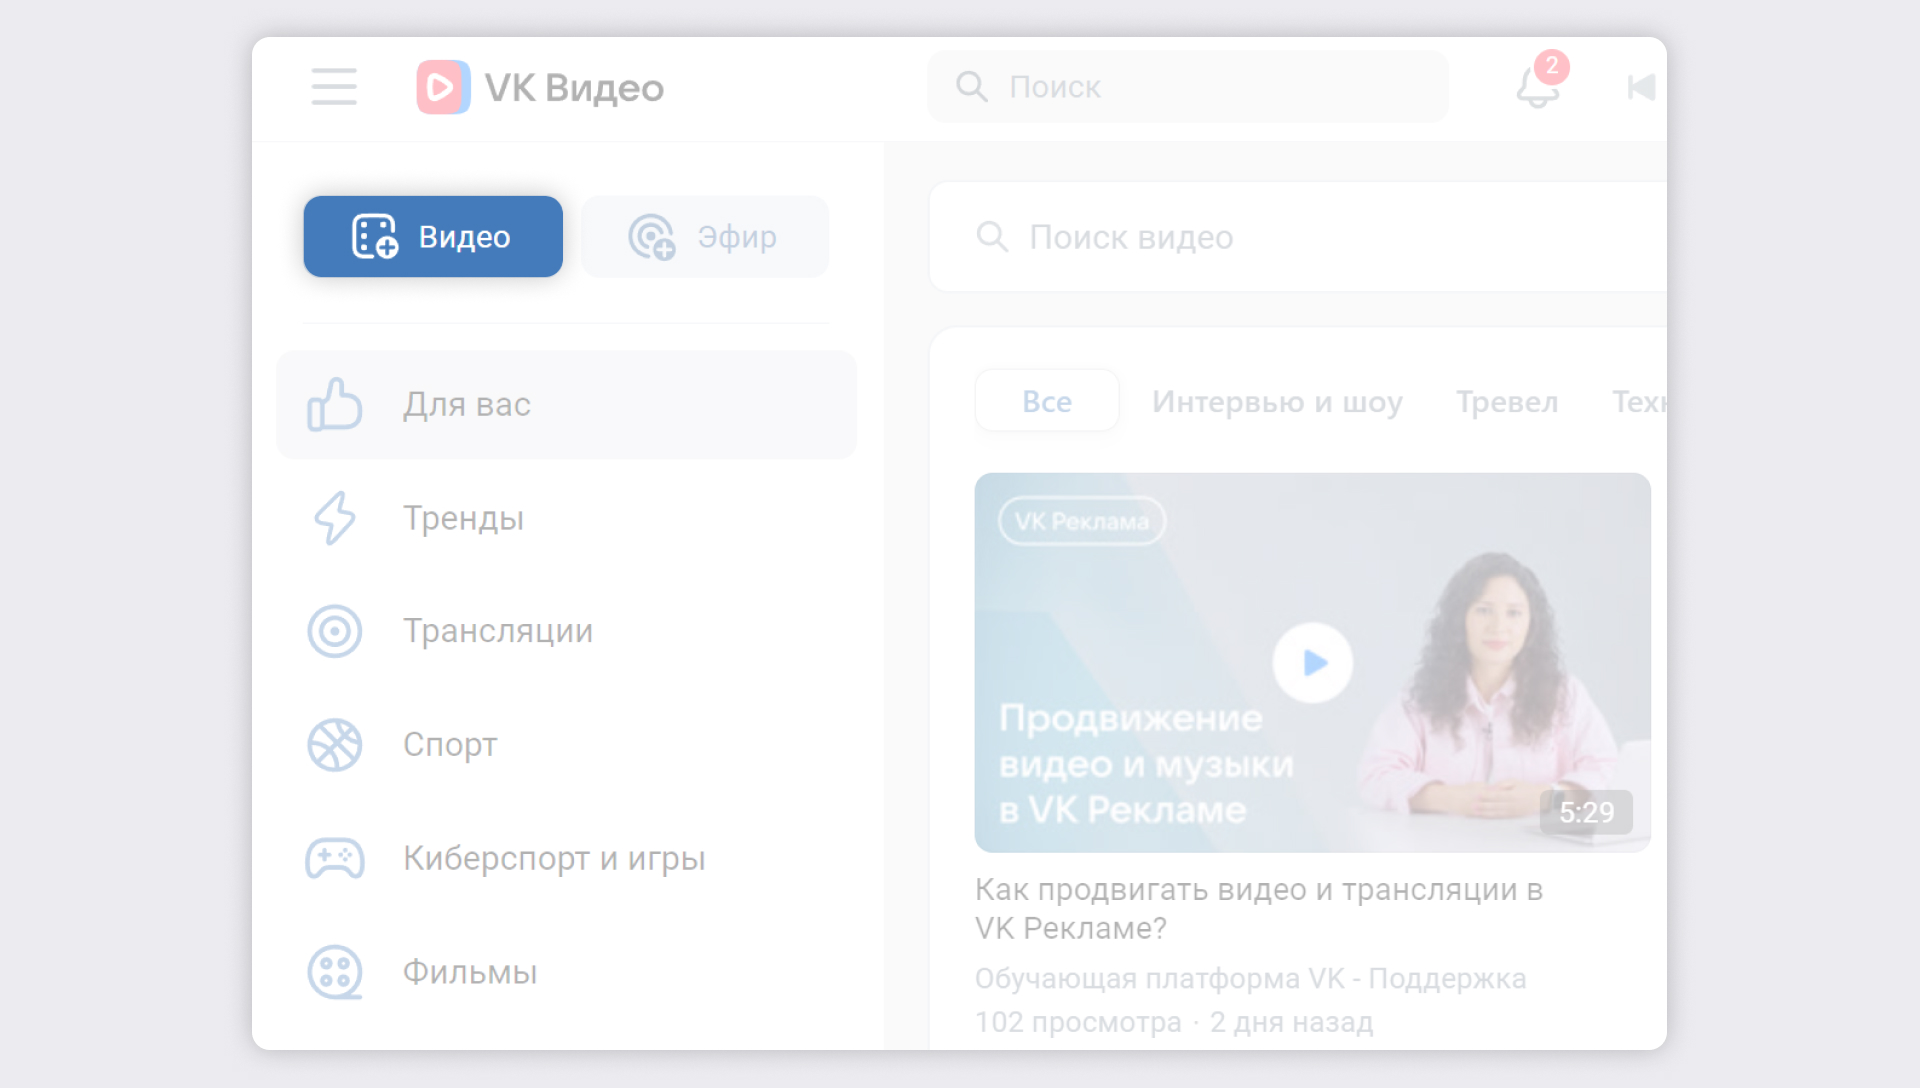This screenshot has width=1920, height=1088.
Task: Select the Все category tab
Action: point(1047,401)
